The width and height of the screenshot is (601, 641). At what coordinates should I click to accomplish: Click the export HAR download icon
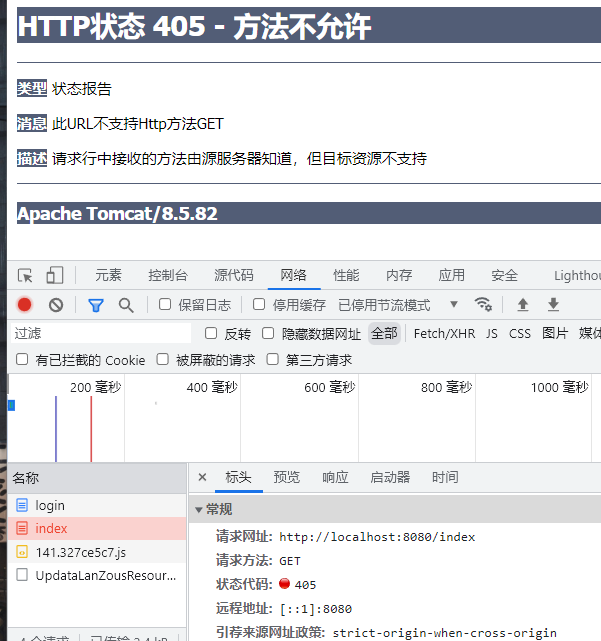[x=553, y=305]
